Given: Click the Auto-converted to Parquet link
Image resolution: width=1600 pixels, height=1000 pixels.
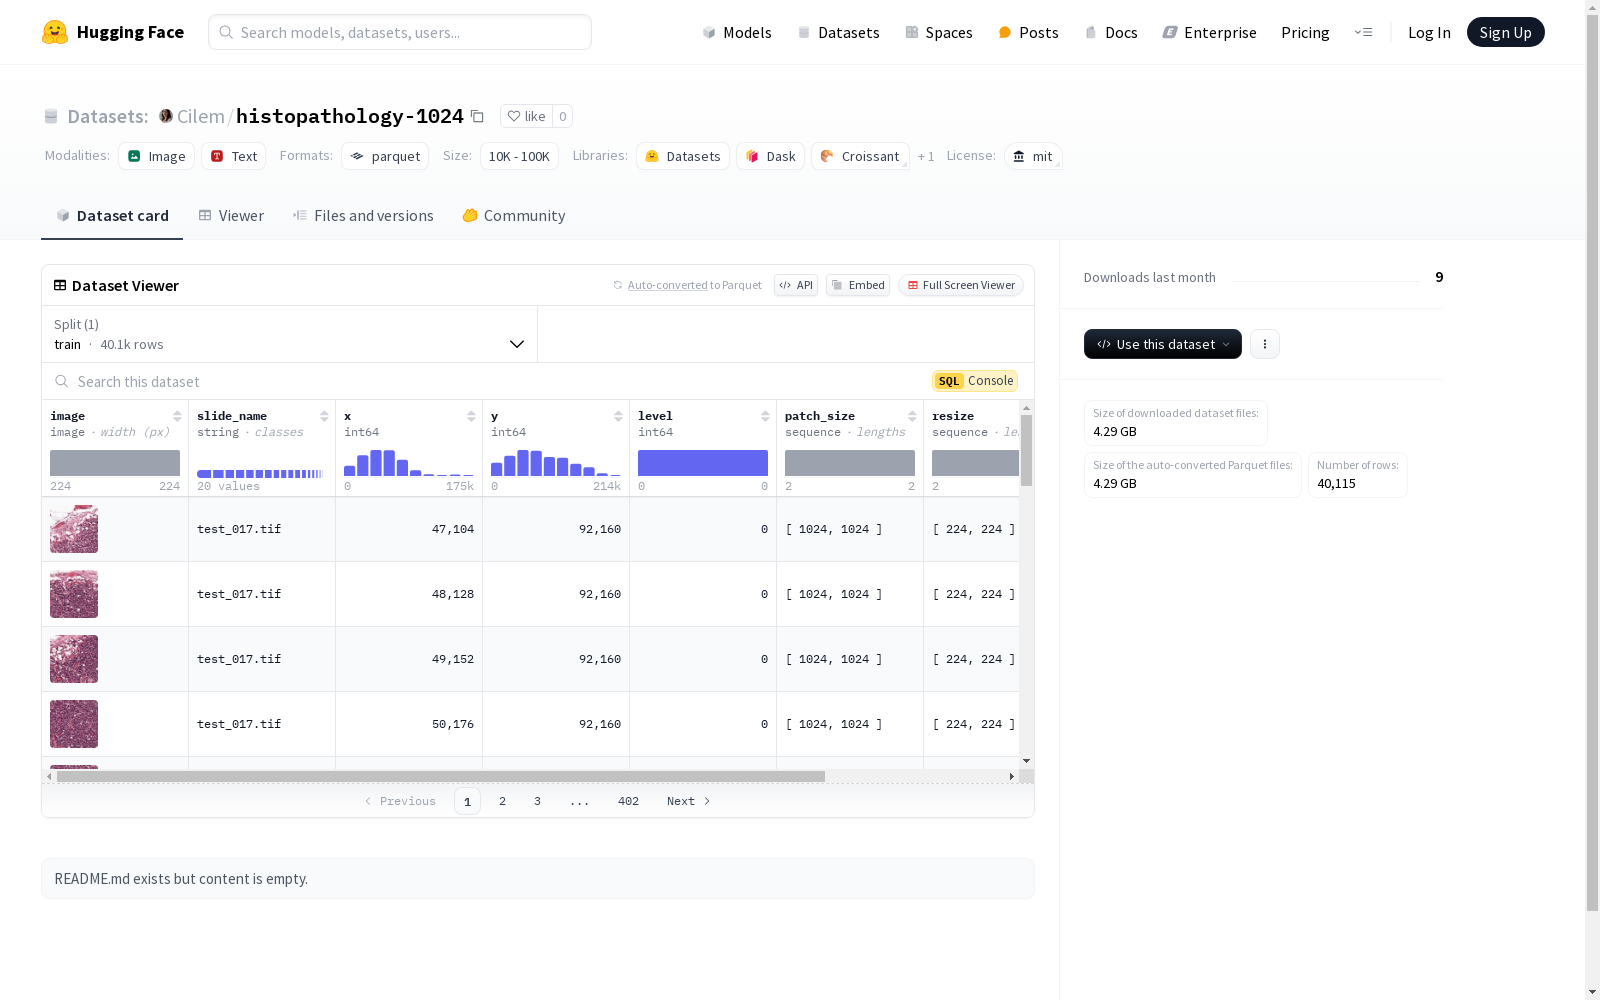Looking at the screenshot, I should pos(667,285).
